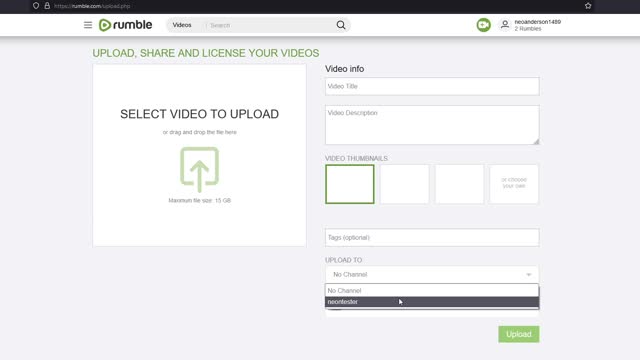Image resolution: width=640 pixels, height=360 pixels.
Task: Expand the No Channel dropdown arrow
Action: pos(529,274)
